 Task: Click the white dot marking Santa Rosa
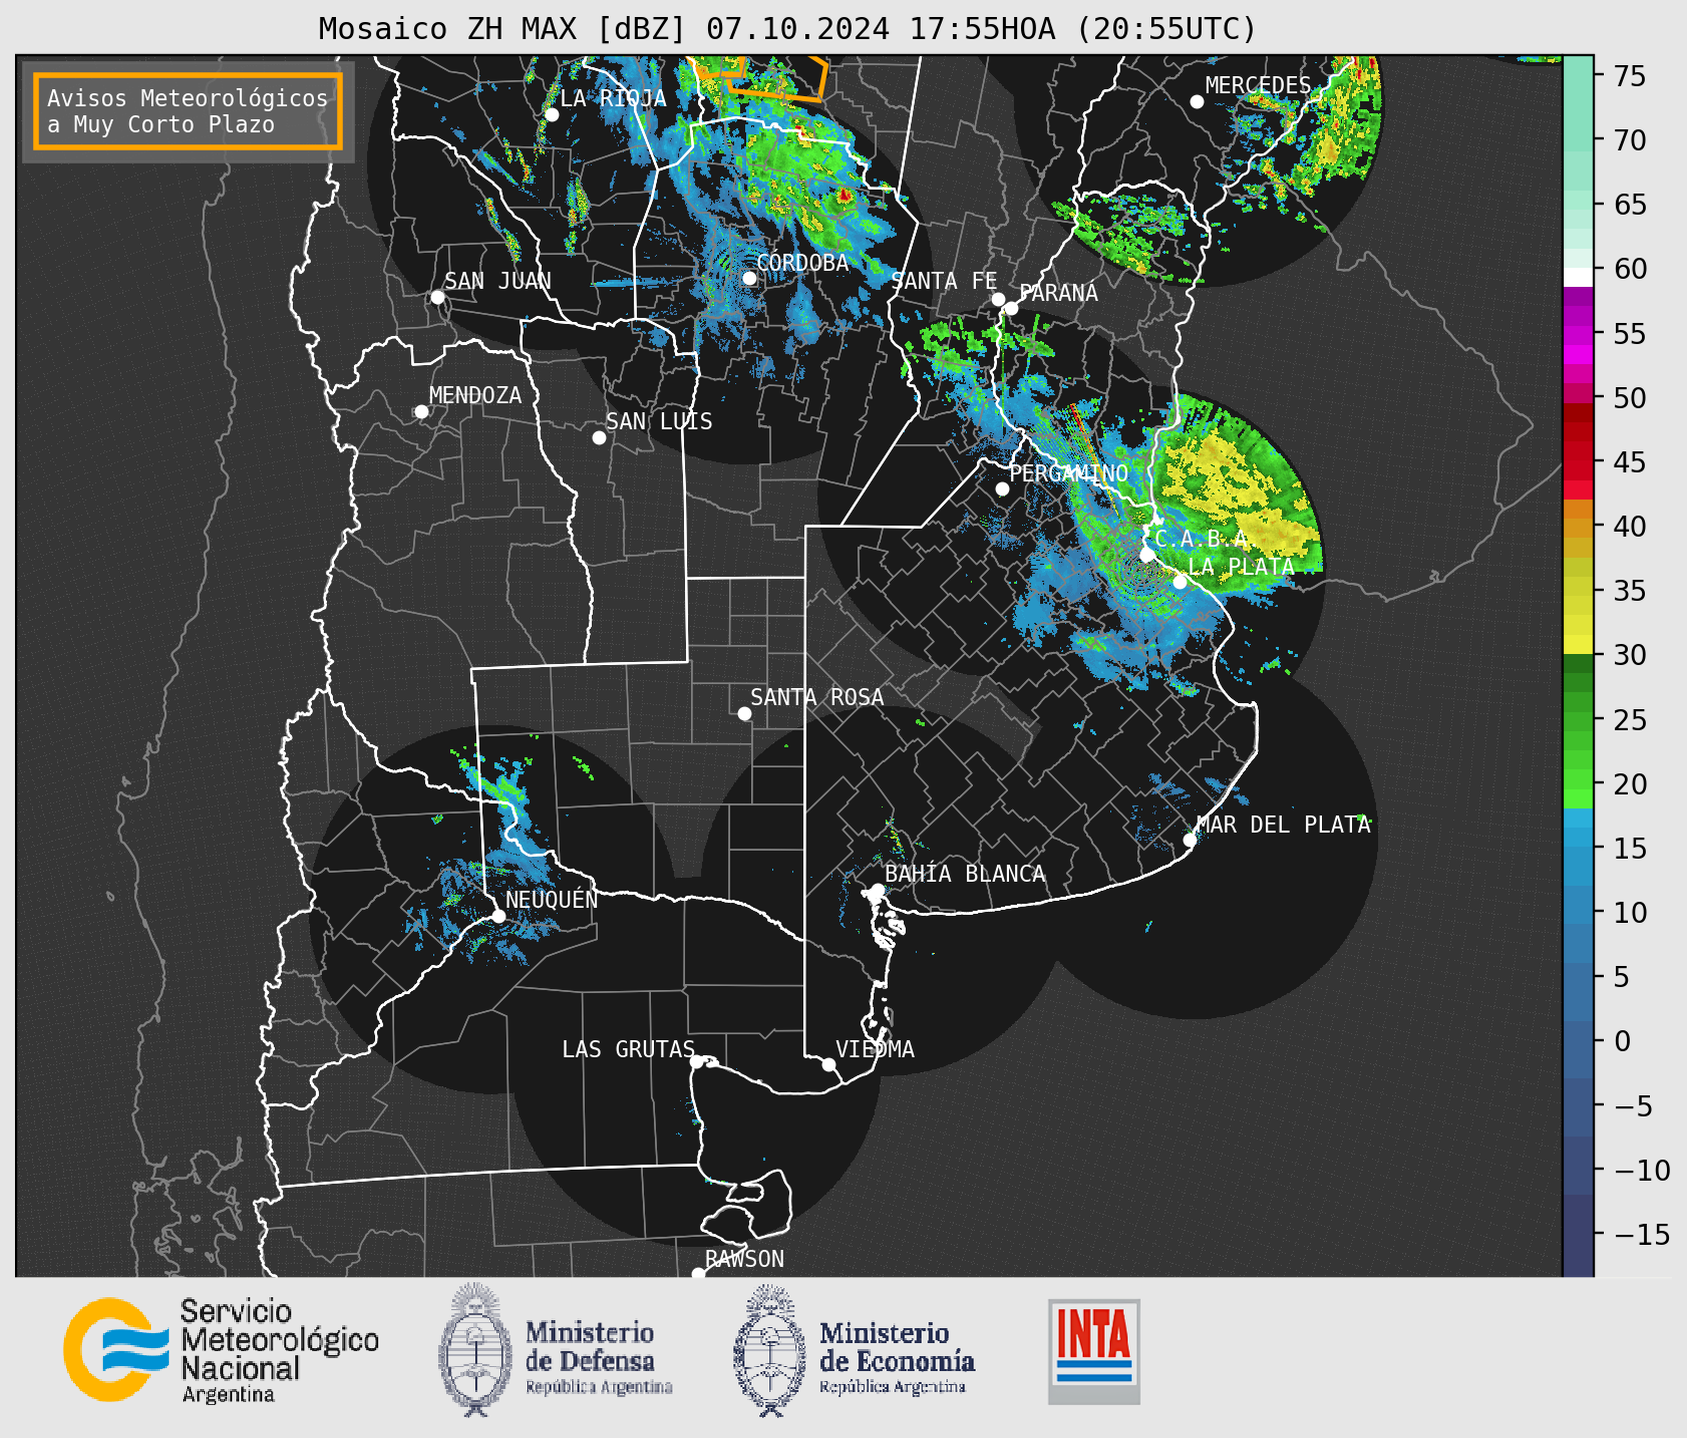point(744,713)
